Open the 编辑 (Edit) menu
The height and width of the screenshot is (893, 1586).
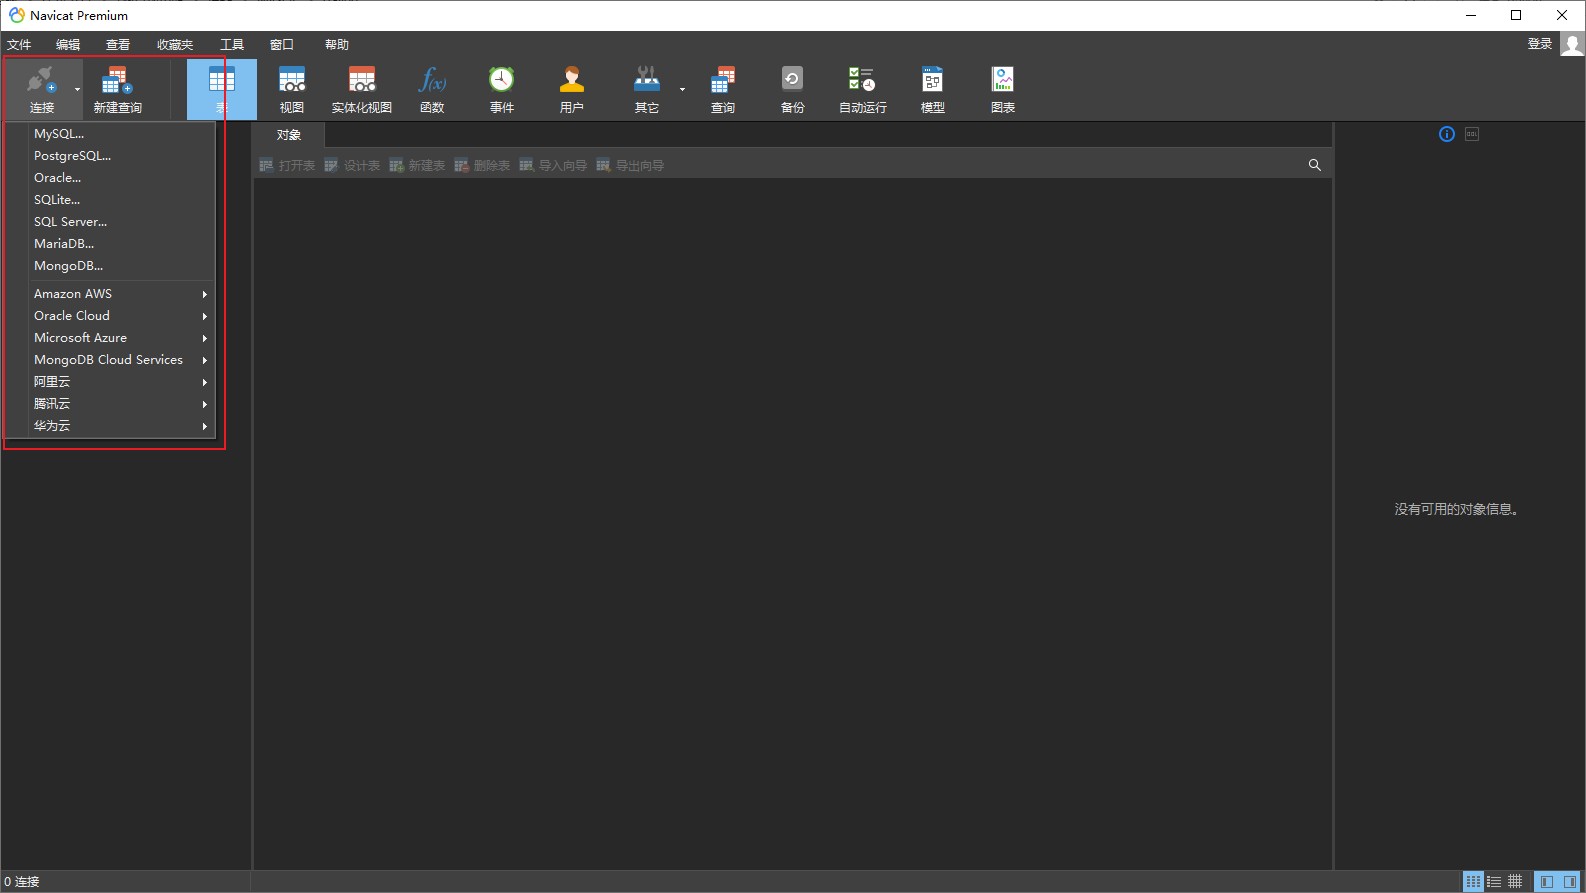(x=68, y=45)
